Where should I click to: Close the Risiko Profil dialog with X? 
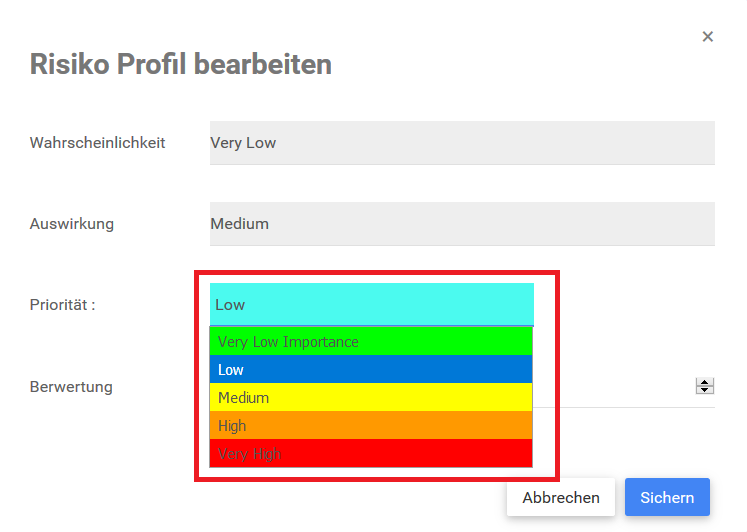click(x=708, y=37)
